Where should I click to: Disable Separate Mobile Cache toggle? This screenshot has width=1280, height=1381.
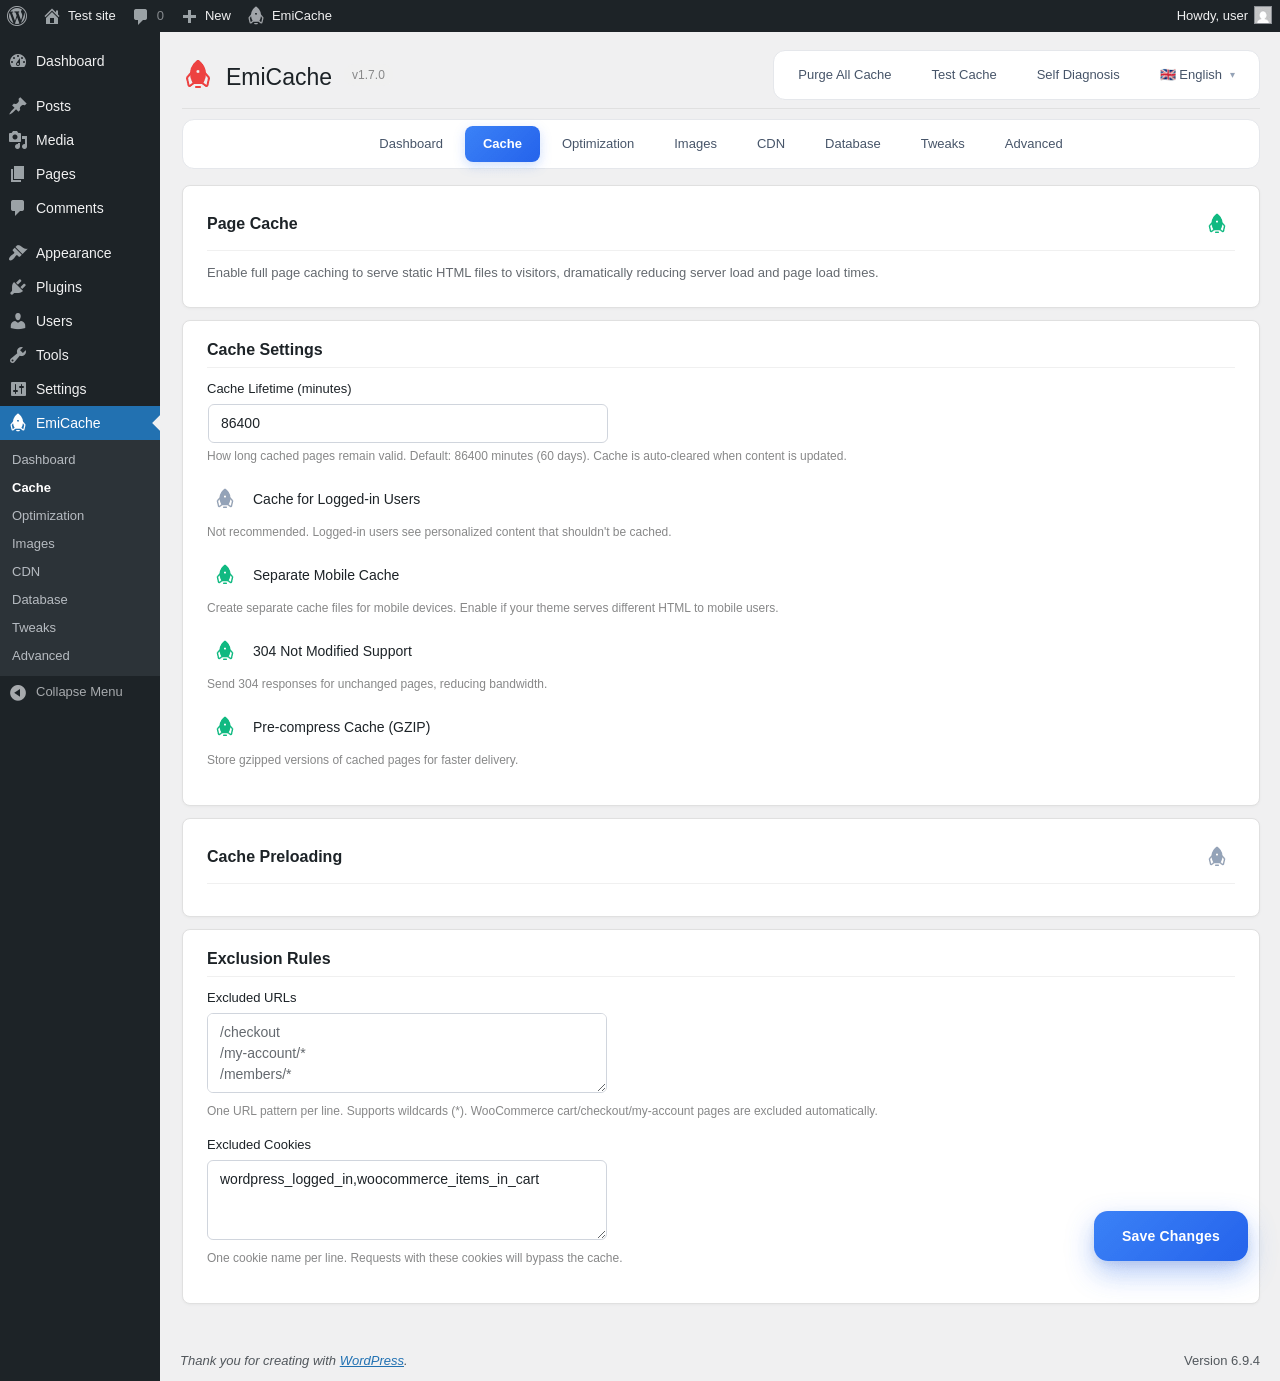pos(225,575)
